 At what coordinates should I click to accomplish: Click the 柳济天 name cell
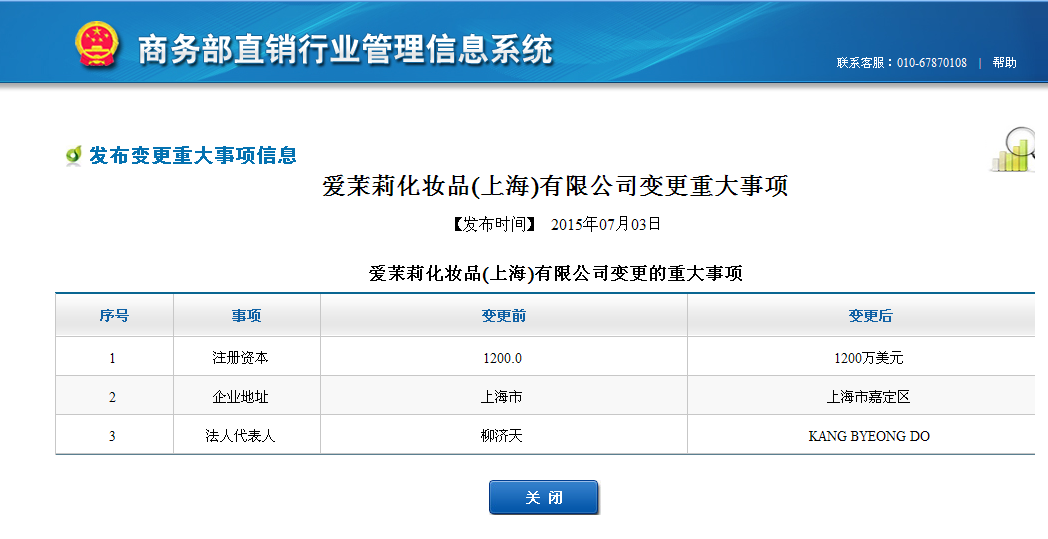coord(502,436)
